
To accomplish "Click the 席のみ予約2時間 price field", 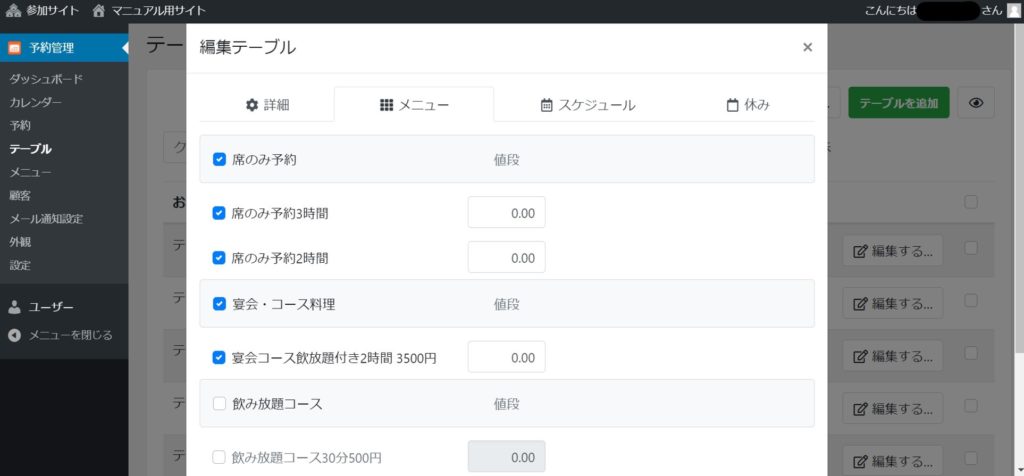I will coord(506,258).
